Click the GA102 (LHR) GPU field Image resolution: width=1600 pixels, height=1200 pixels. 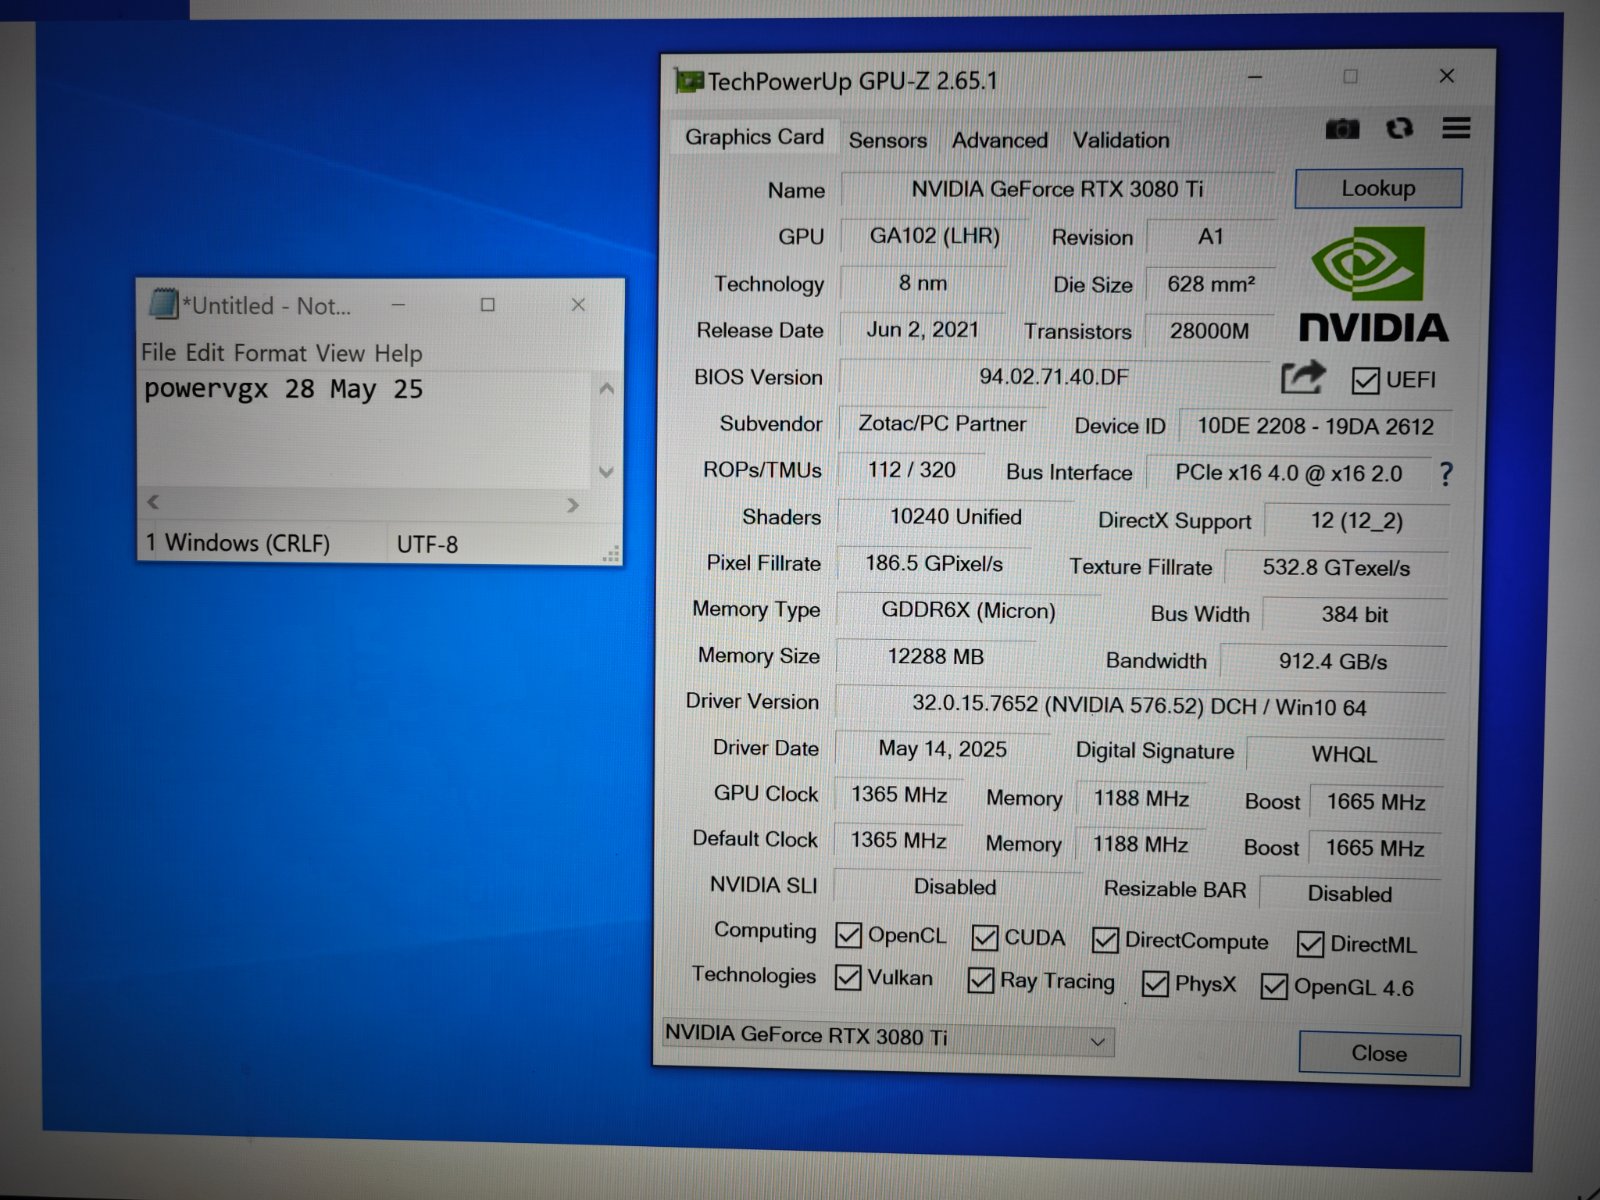pos(934,236)
